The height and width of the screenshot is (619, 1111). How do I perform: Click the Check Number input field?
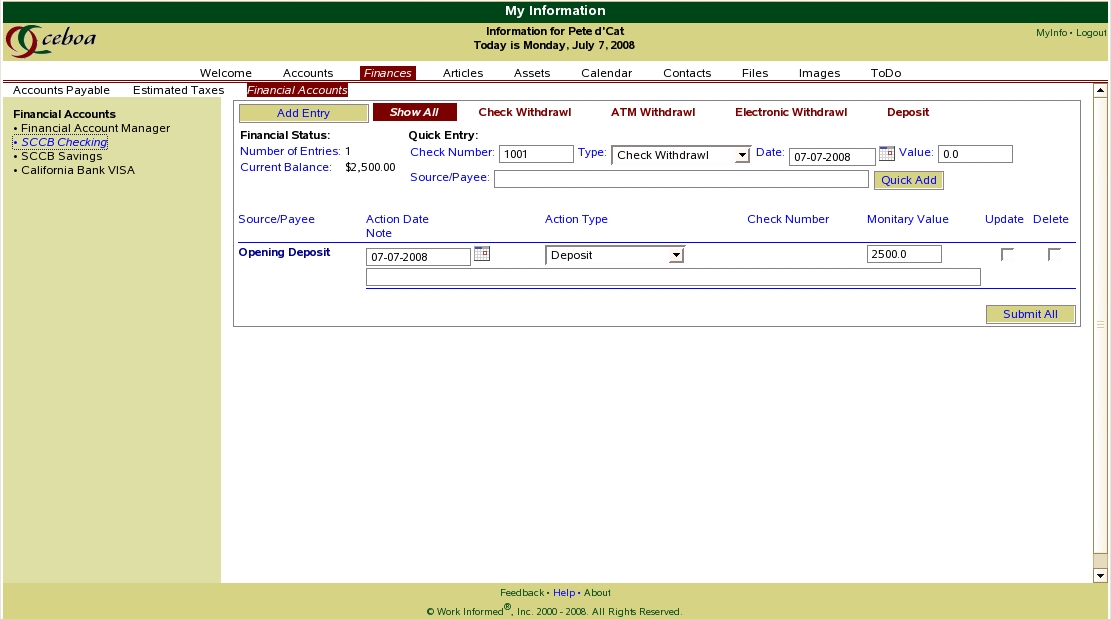536,154
